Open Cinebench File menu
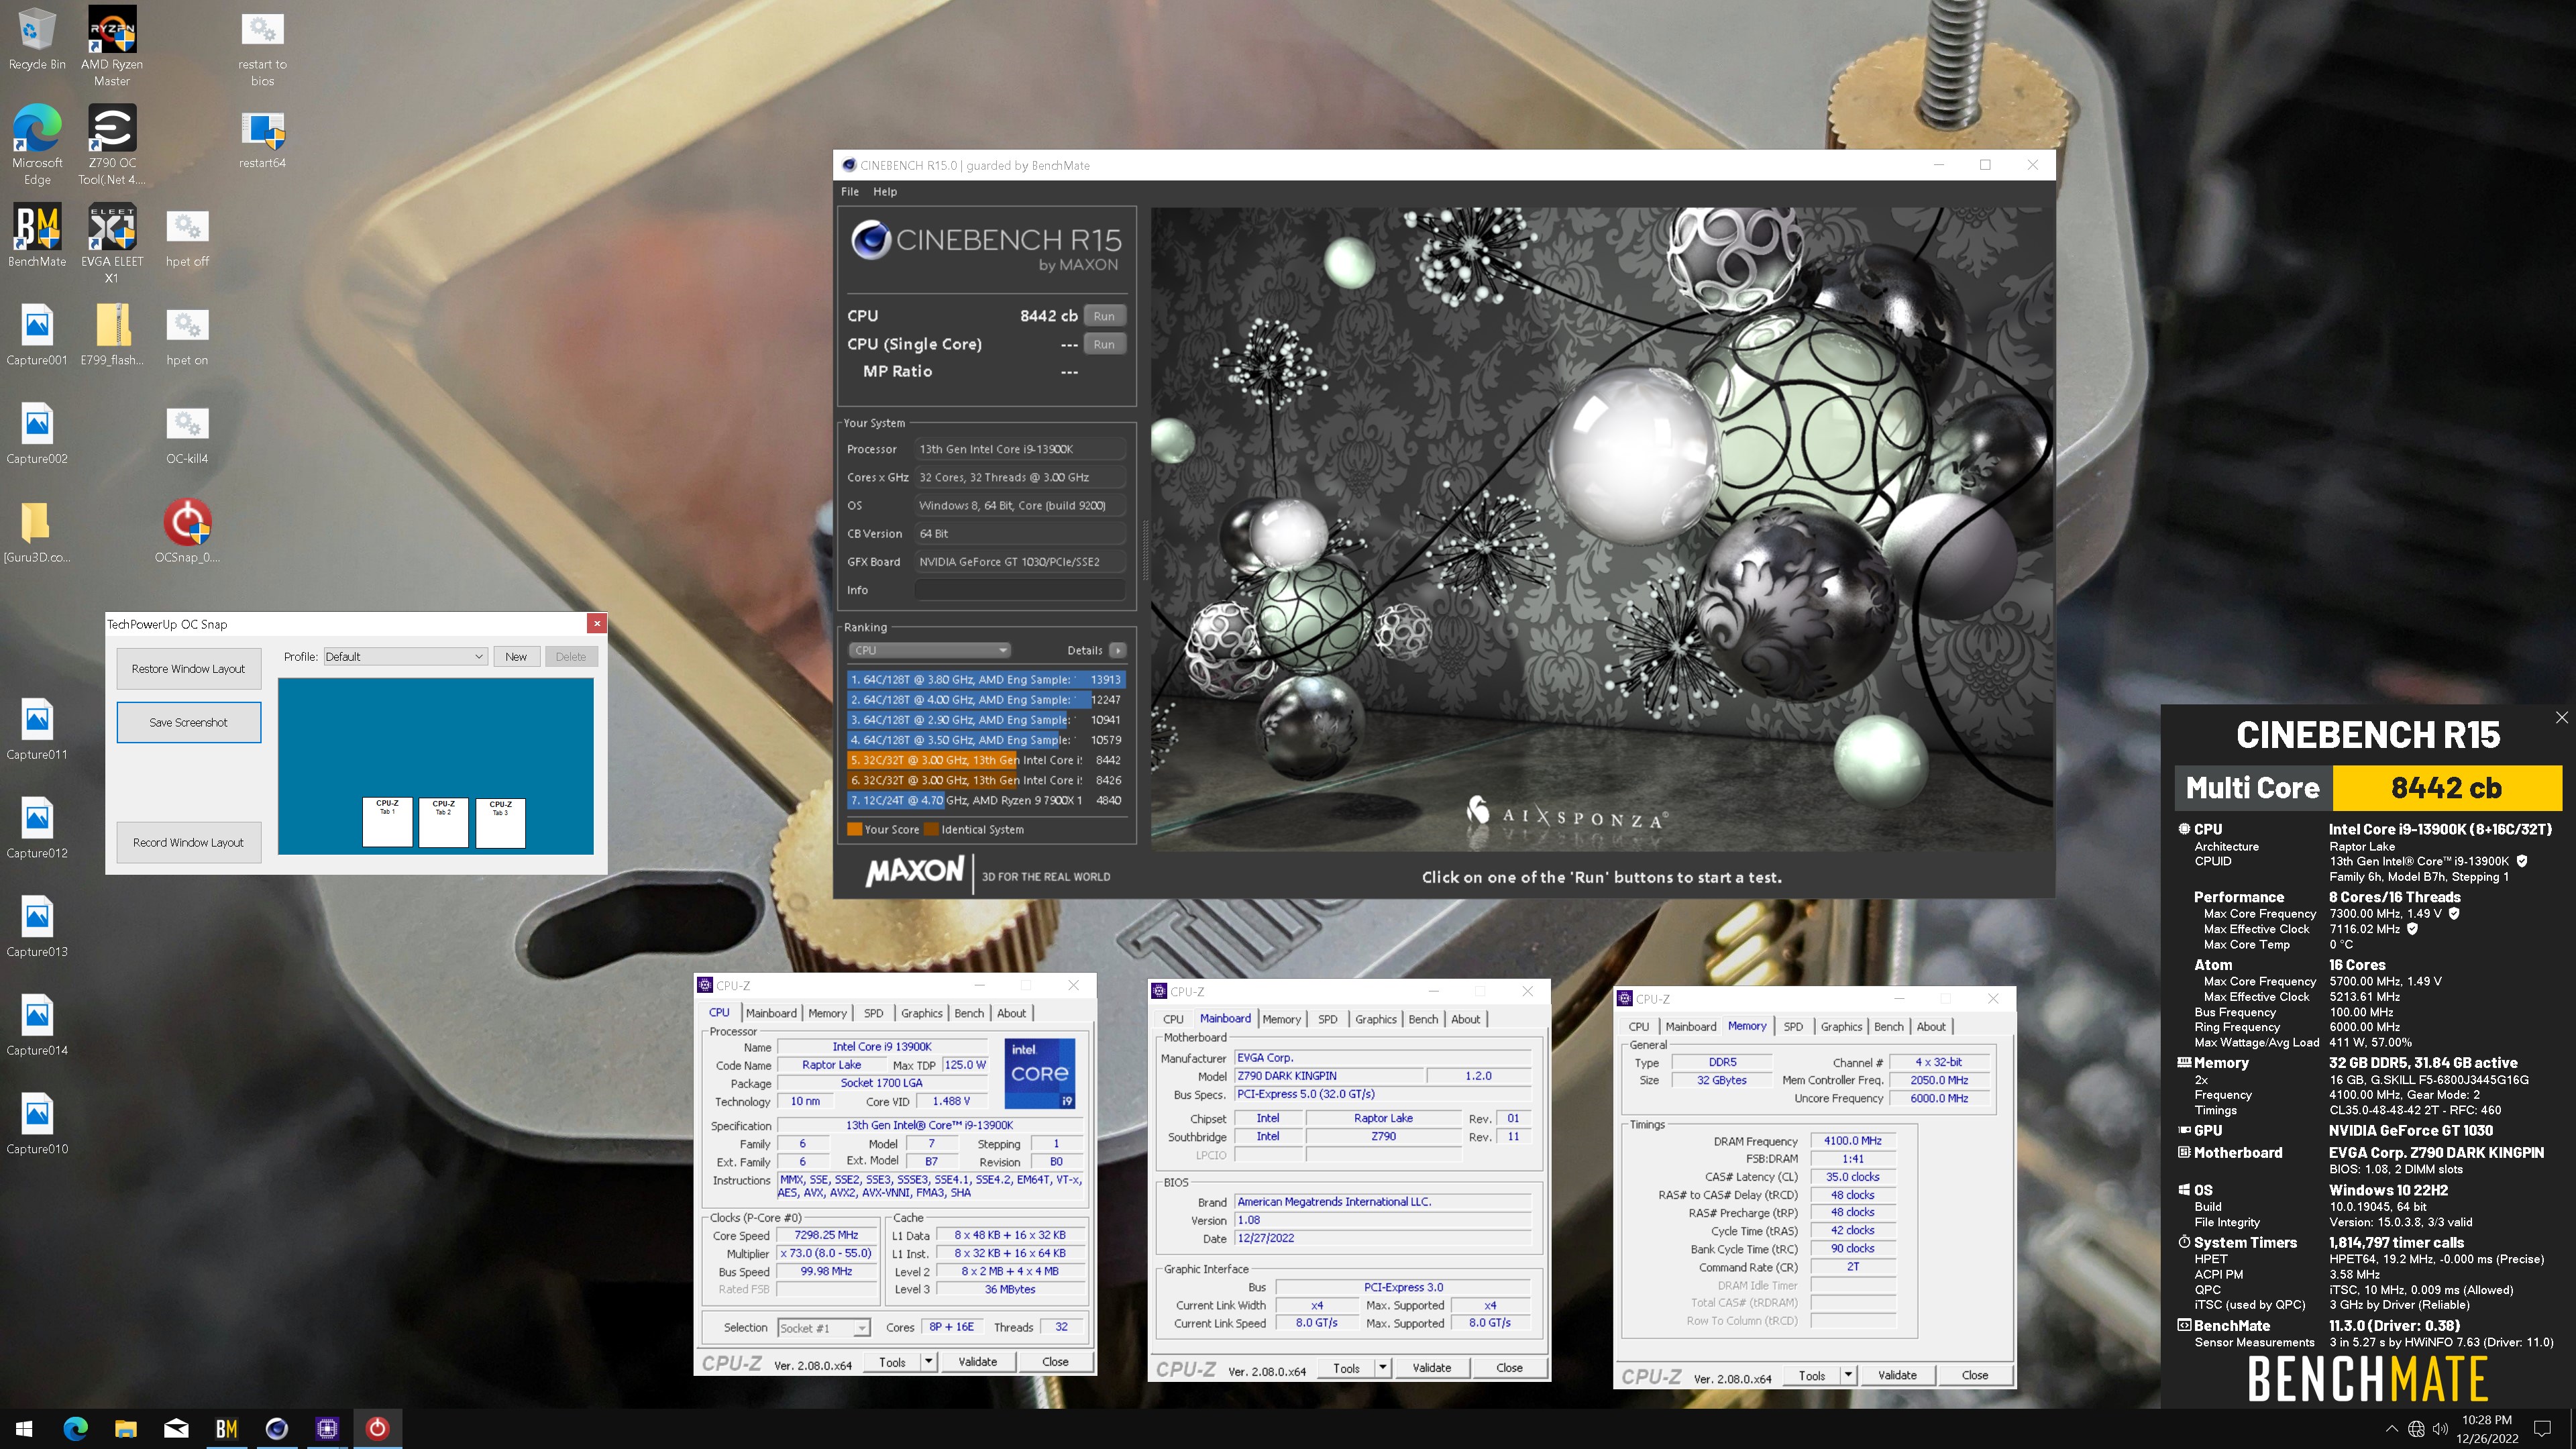 (850, 191)
